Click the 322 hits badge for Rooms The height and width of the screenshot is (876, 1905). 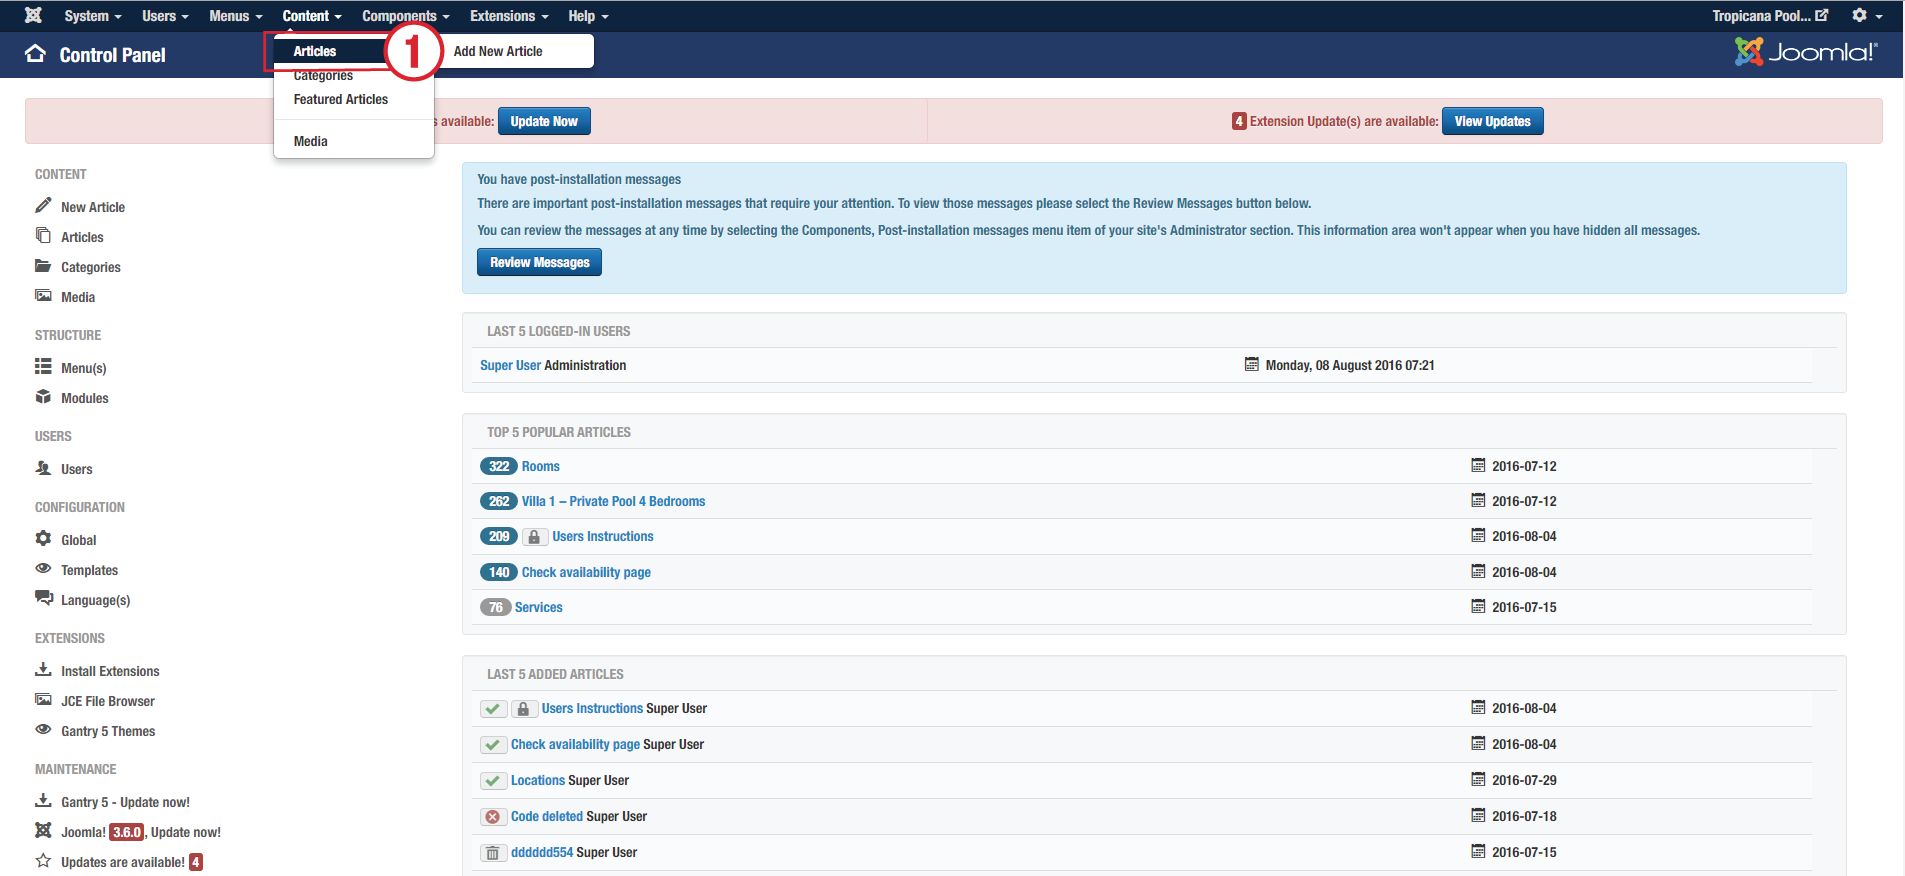(x=499, y=466)
